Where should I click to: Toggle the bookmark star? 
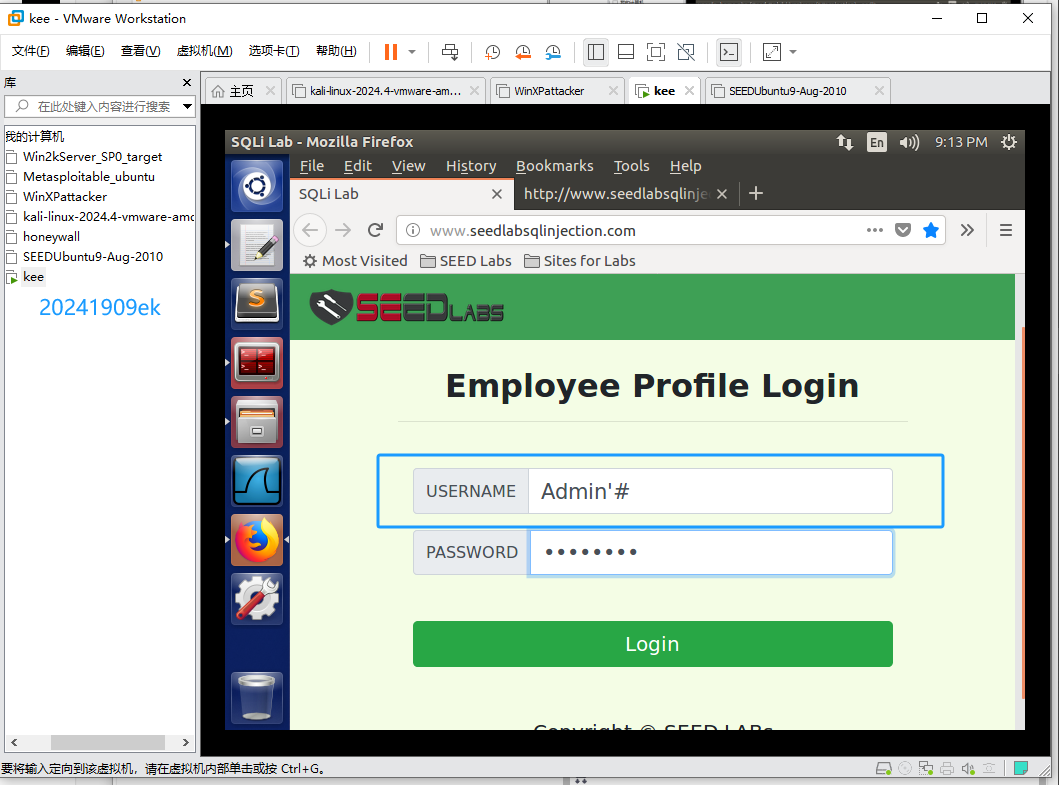pos(931,230)
